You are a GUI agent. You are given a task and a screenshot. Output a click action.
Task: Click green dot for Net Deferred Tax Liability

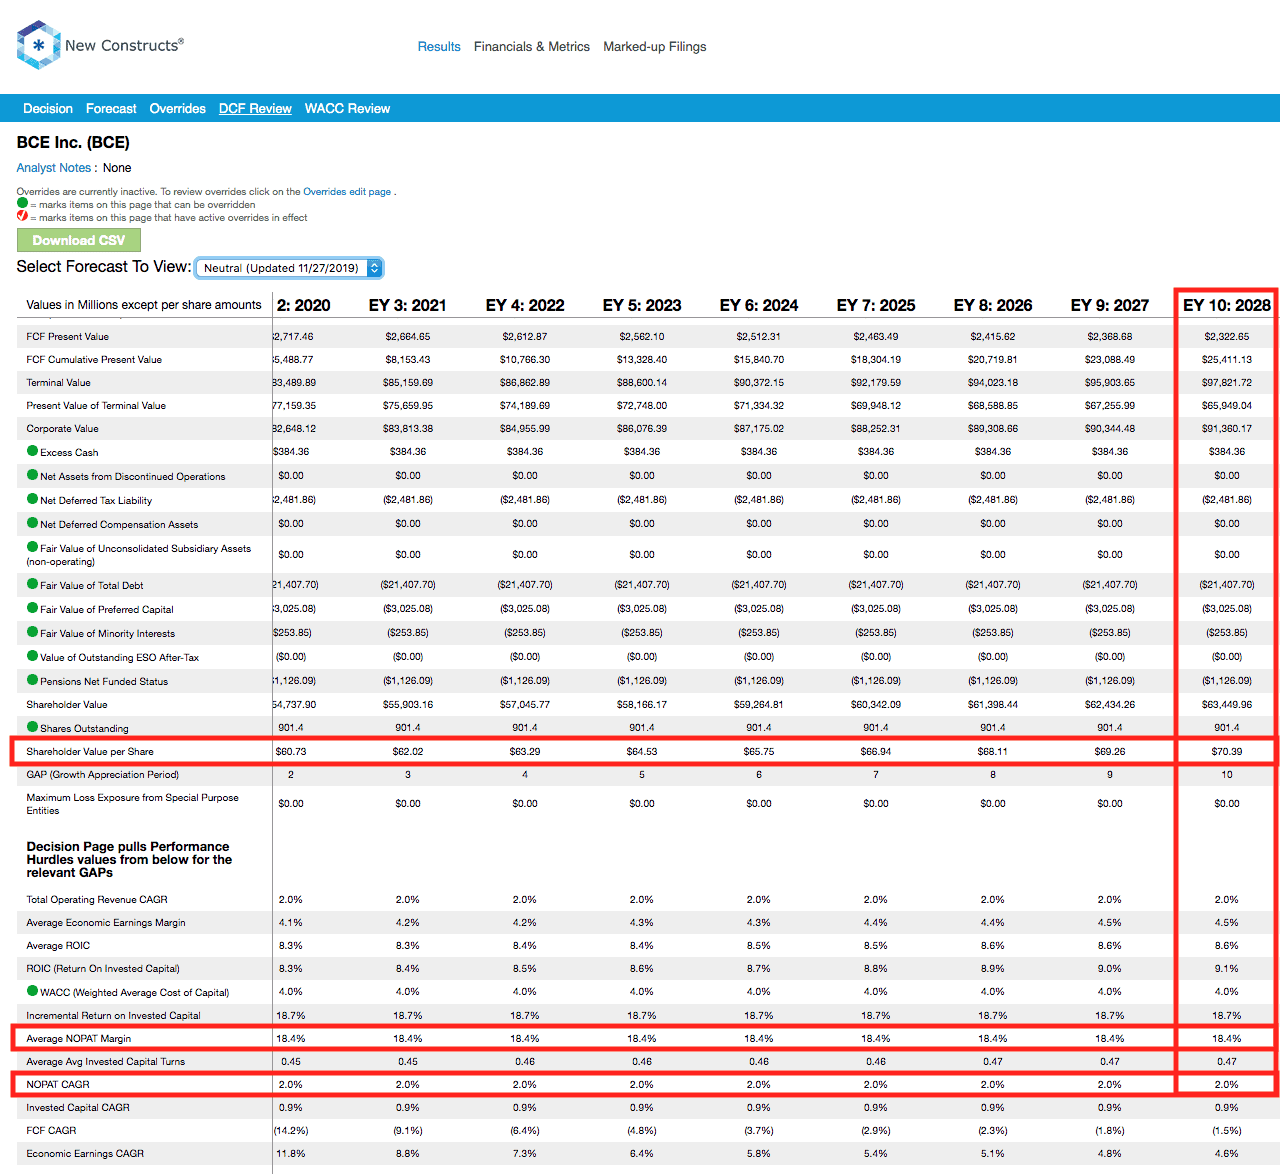tap(32, 499)
